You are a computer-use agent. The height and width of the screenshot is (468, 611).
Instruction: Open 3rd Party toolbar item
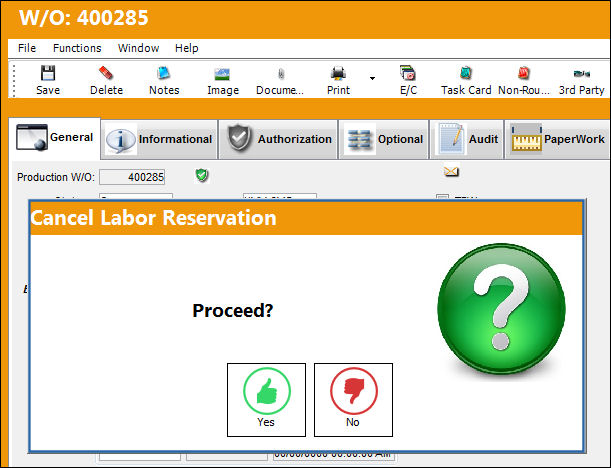click(581, 80)
